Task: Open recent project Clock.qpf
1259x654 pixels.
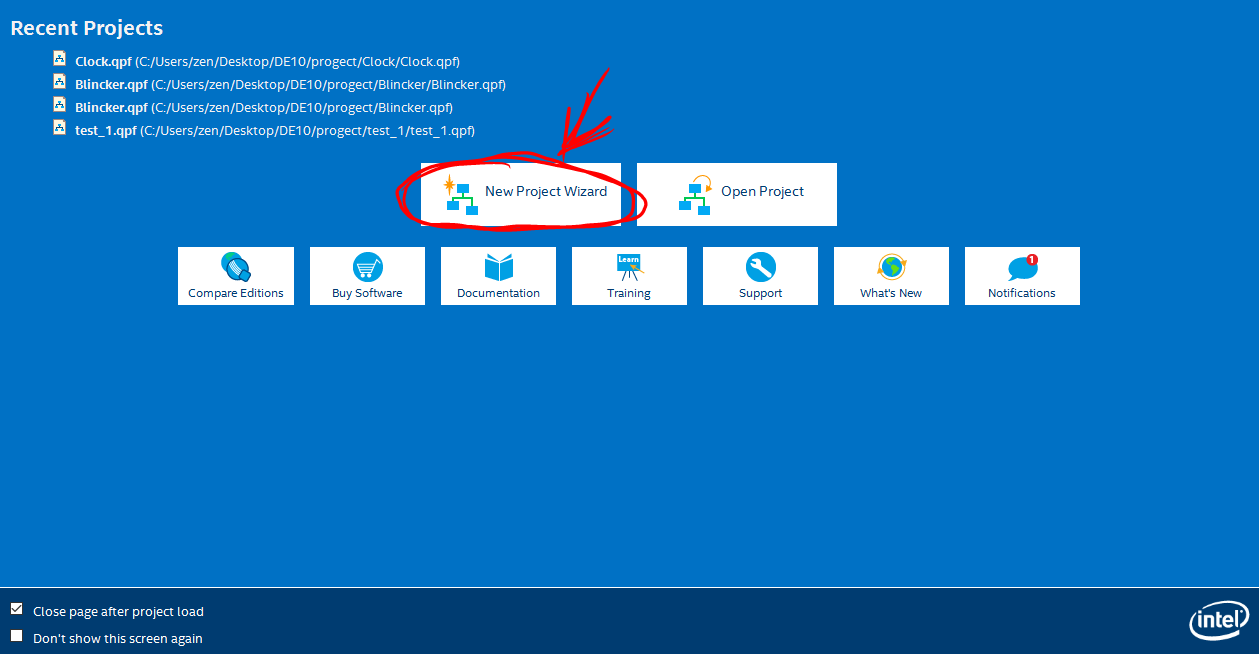Action: tap(267, 61)
